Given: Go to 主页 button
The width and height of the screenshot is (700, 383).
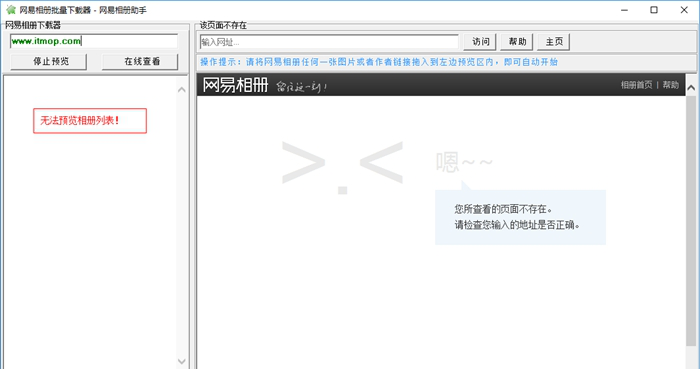Looking at the screenshot, I should point(554,42).
